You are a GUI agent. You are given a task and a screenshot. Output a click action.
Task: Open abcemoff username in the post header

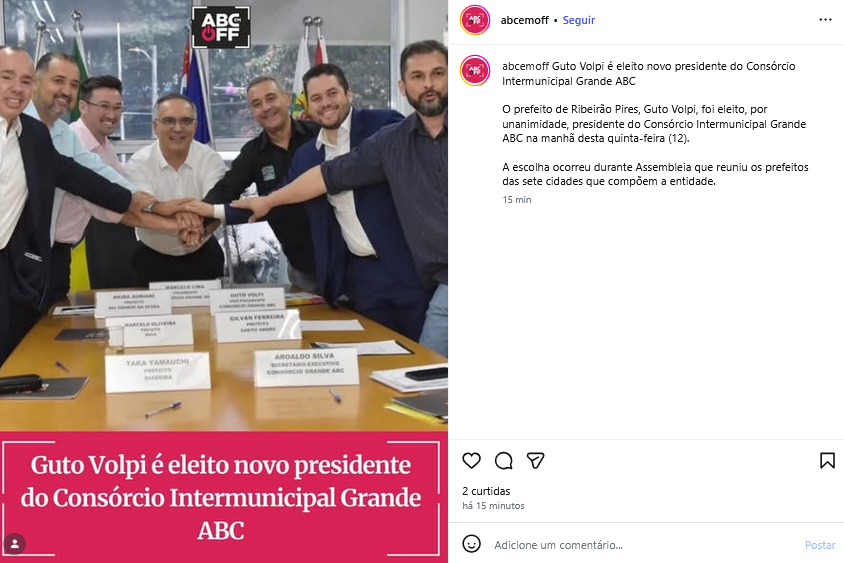(524, 20)
